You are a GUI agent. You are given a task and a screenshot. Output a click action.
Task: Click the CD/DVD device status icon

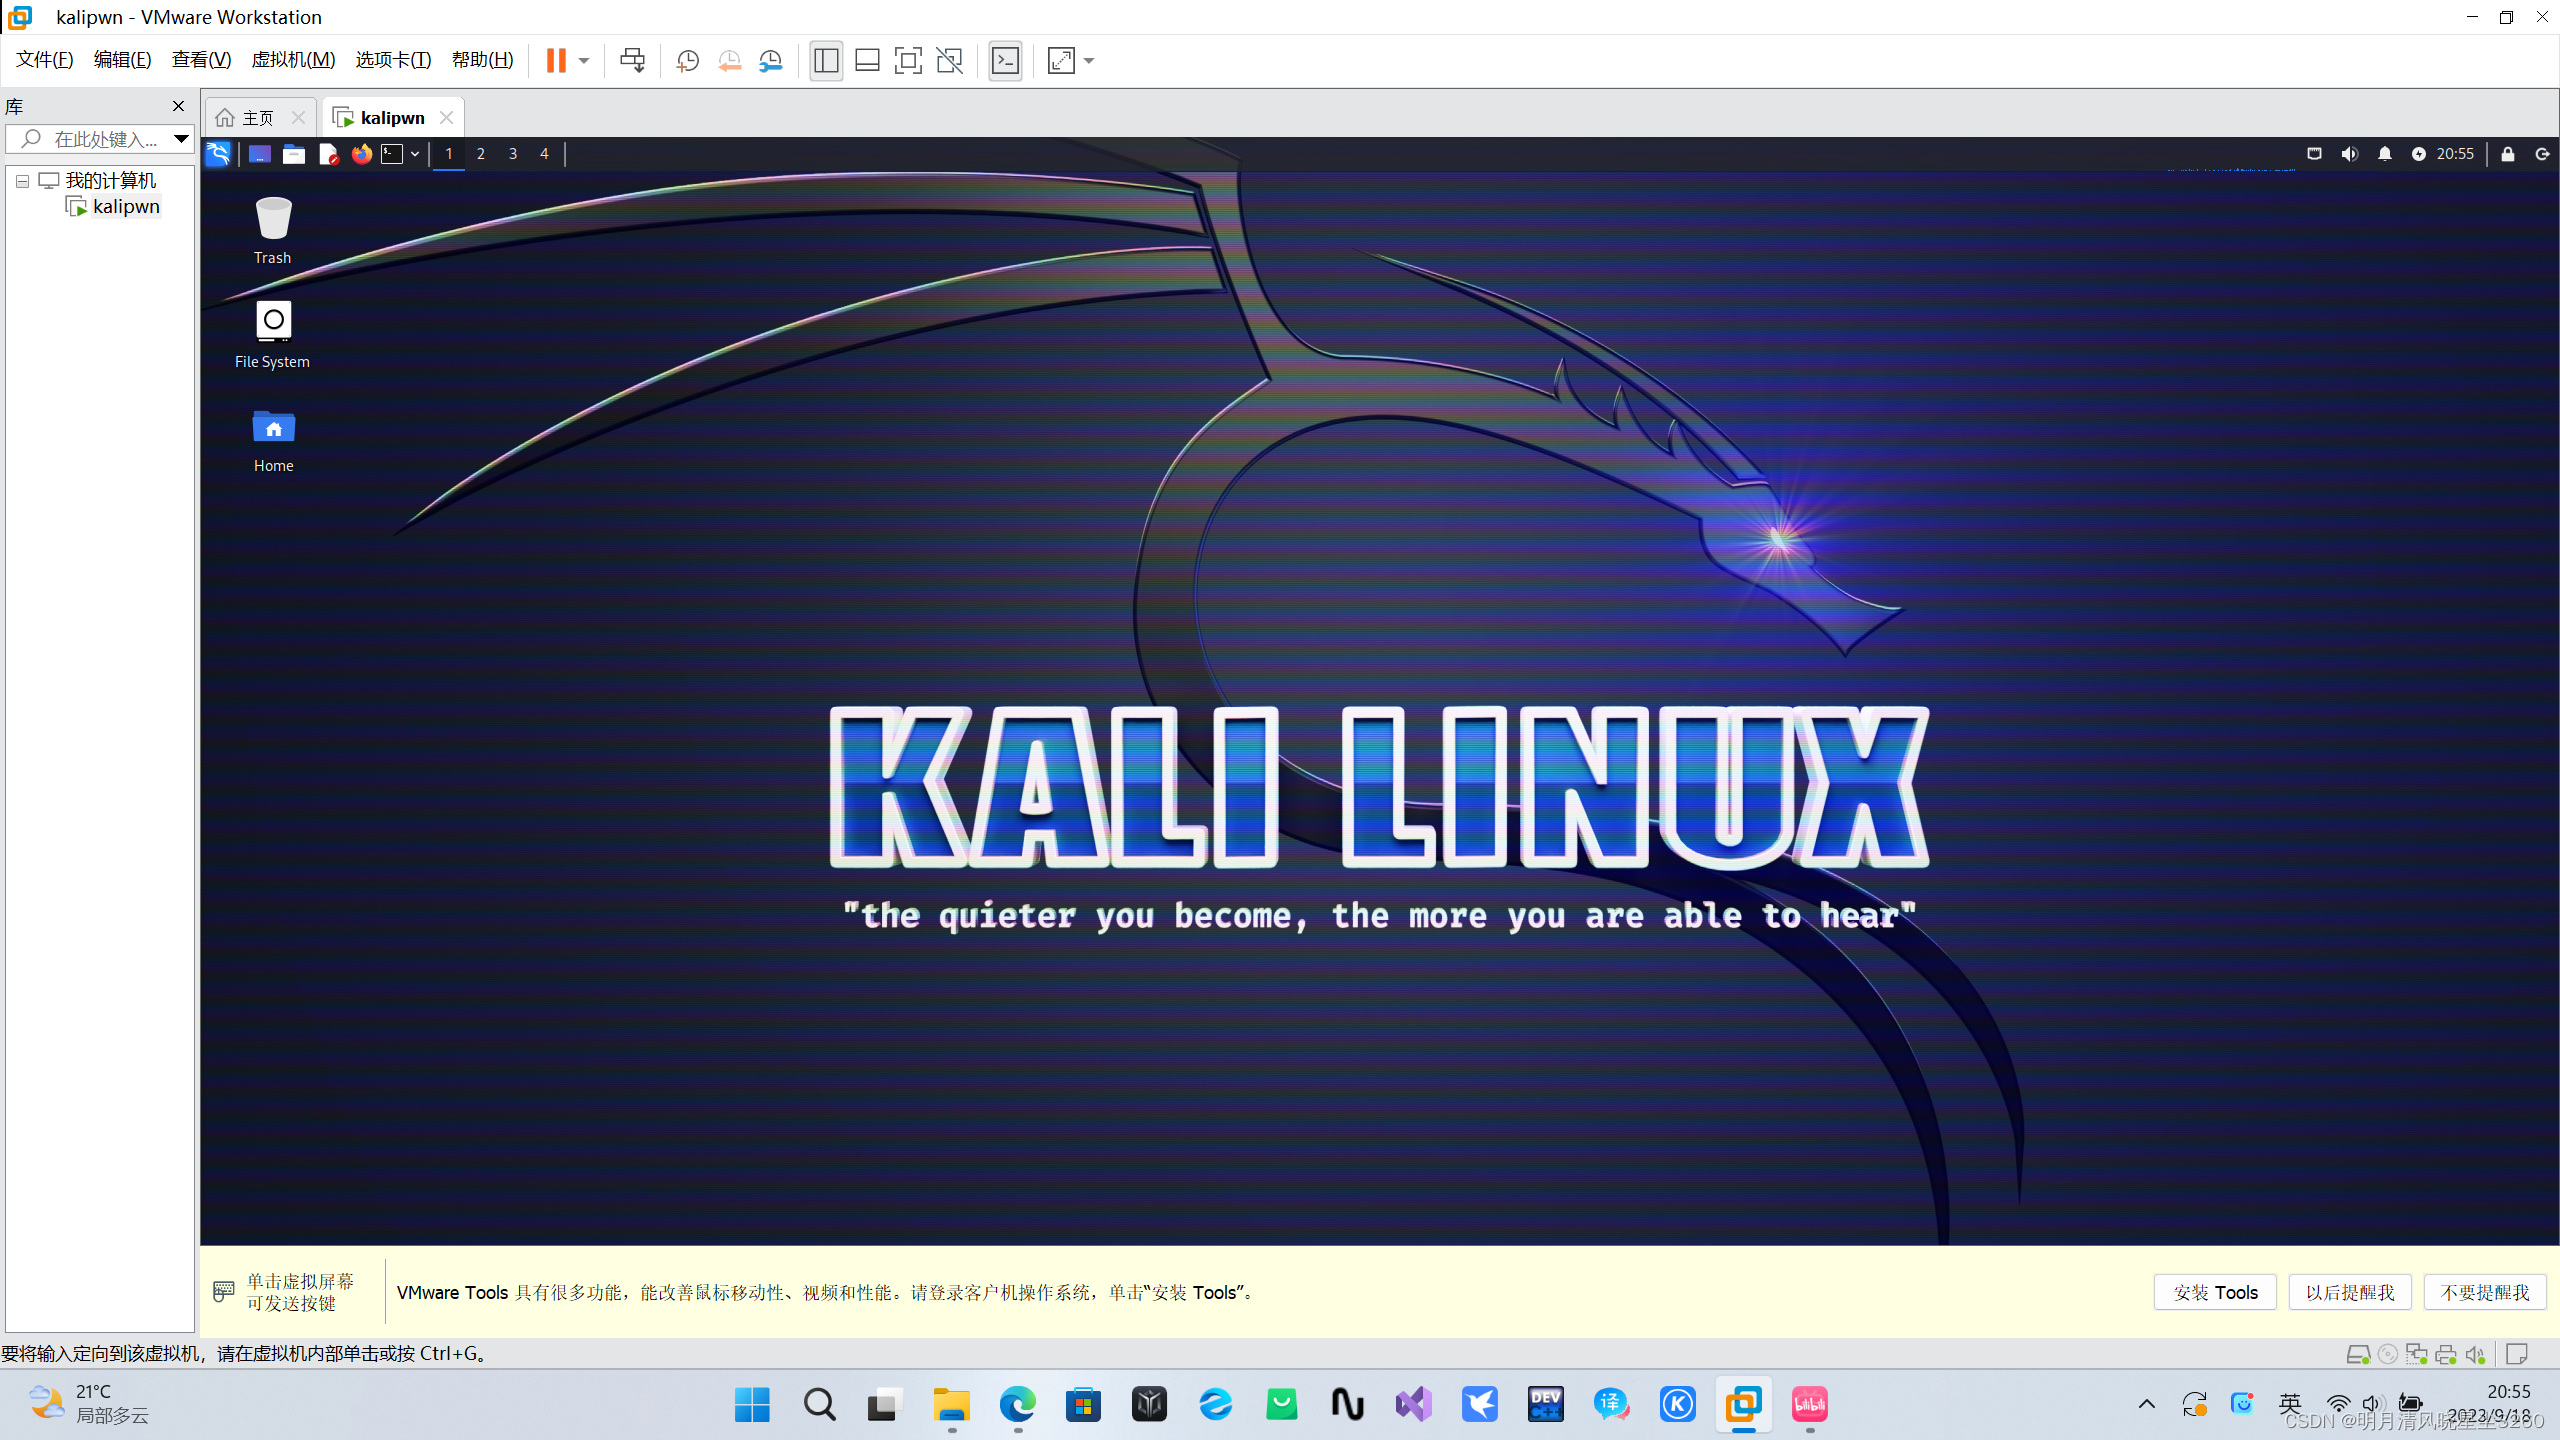pos(2388,1354)
